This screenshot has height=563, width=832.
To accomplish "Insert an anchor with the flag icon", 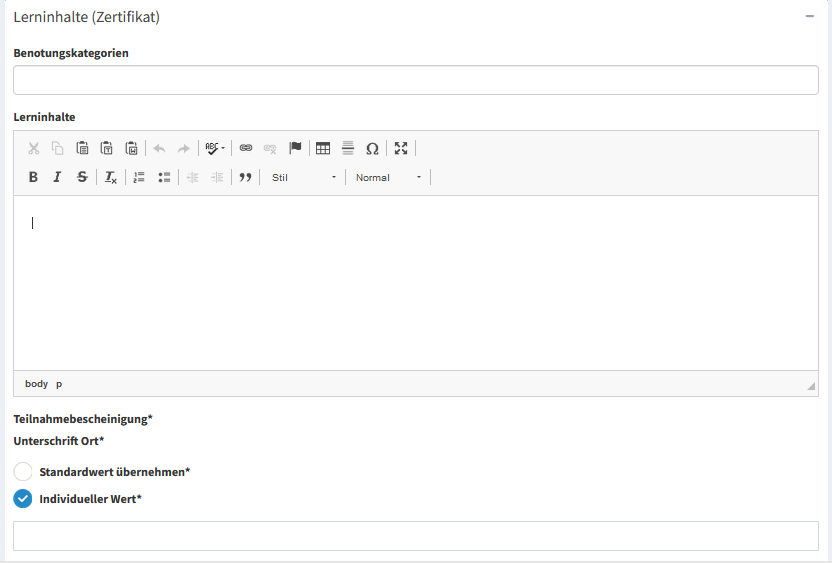I will tap(295, 148).
